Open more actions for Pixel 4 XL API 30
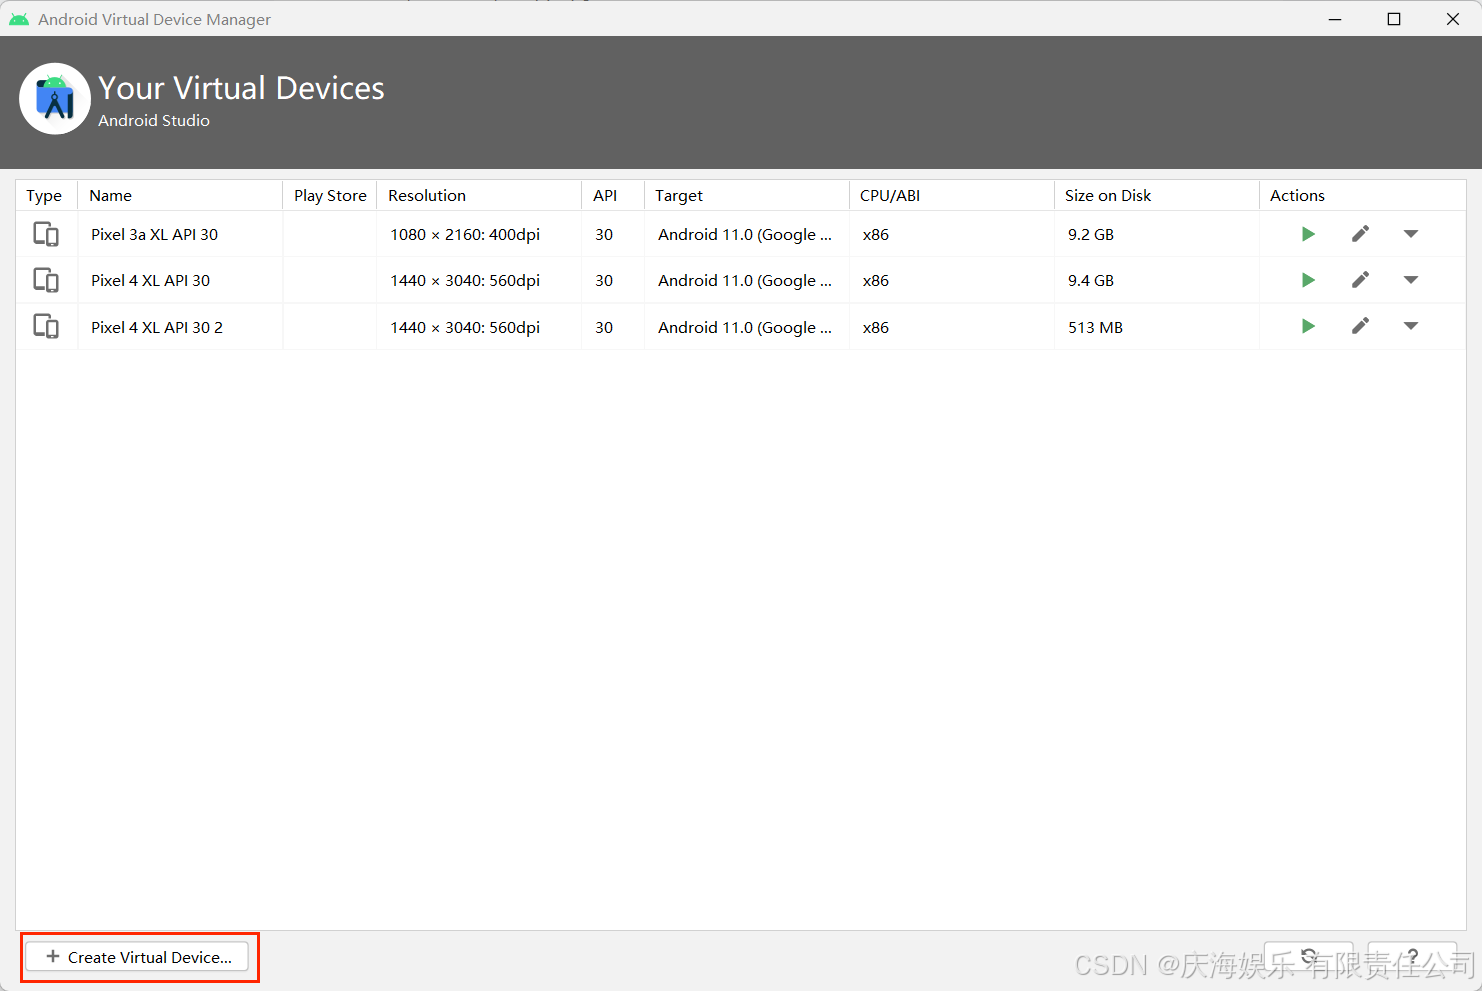 point(1411,280)
